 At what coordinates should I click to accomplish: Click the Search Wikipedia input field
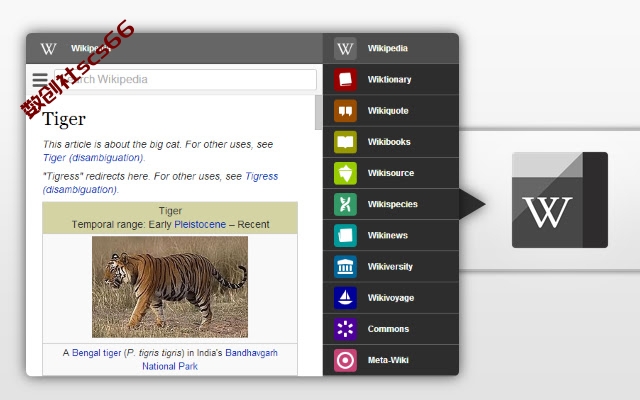point(185,79)
